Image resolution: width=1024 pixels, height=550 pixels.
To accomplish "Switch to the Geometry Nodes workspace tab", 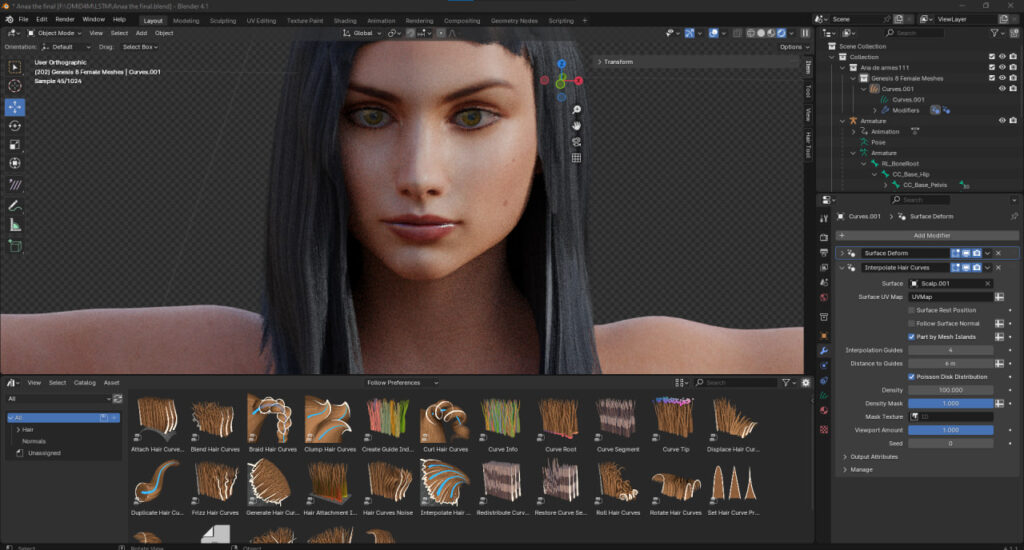I will 514,21.
